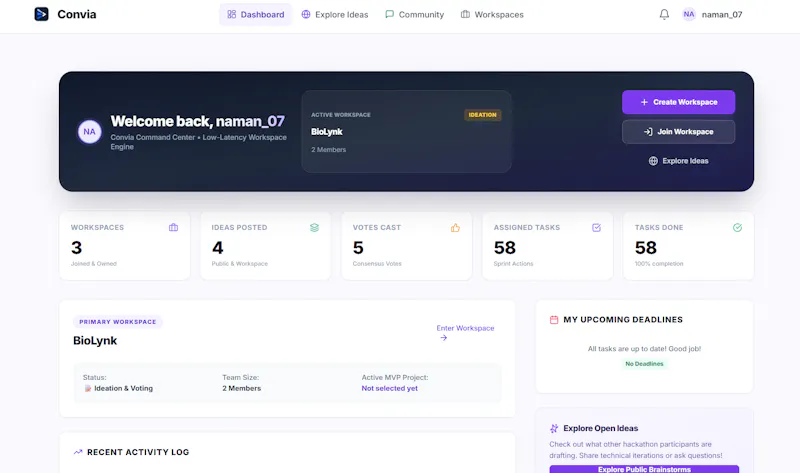Click the large NA avatar in the welcome banner

(x=89, y=132)
